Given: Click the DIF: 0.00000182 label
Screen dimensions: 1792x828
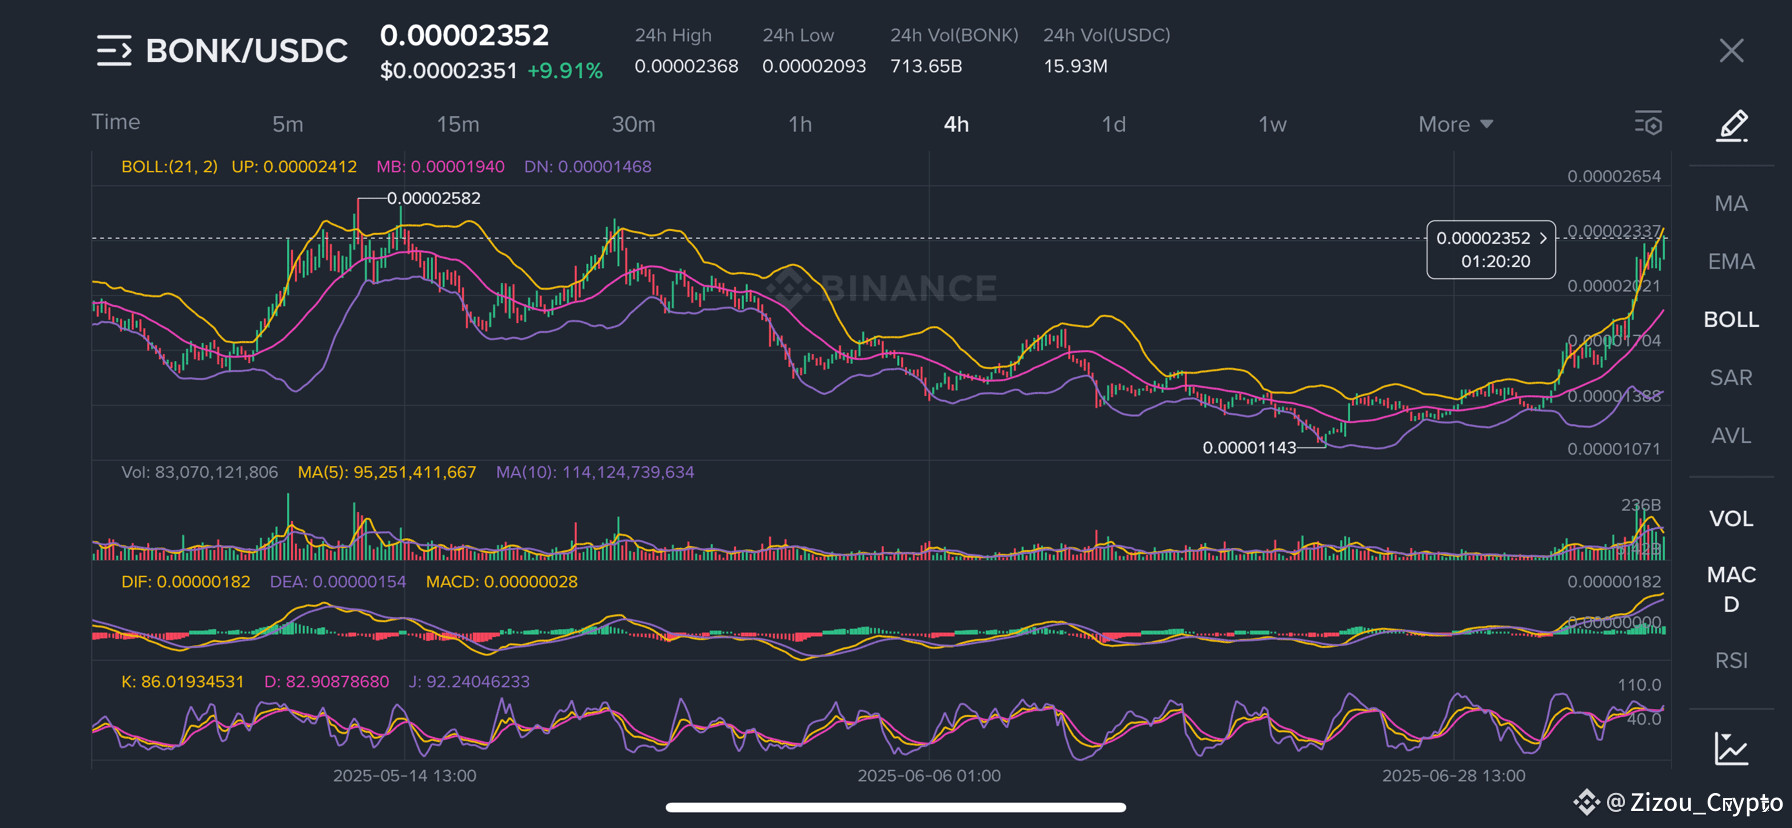Looking at the screenshot, I should [x=186, y=582].
